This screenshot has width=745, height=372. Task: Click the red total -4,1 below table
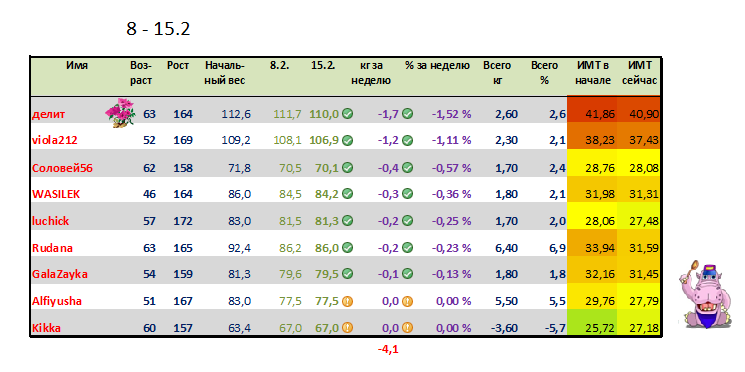[x=388, y=350]
